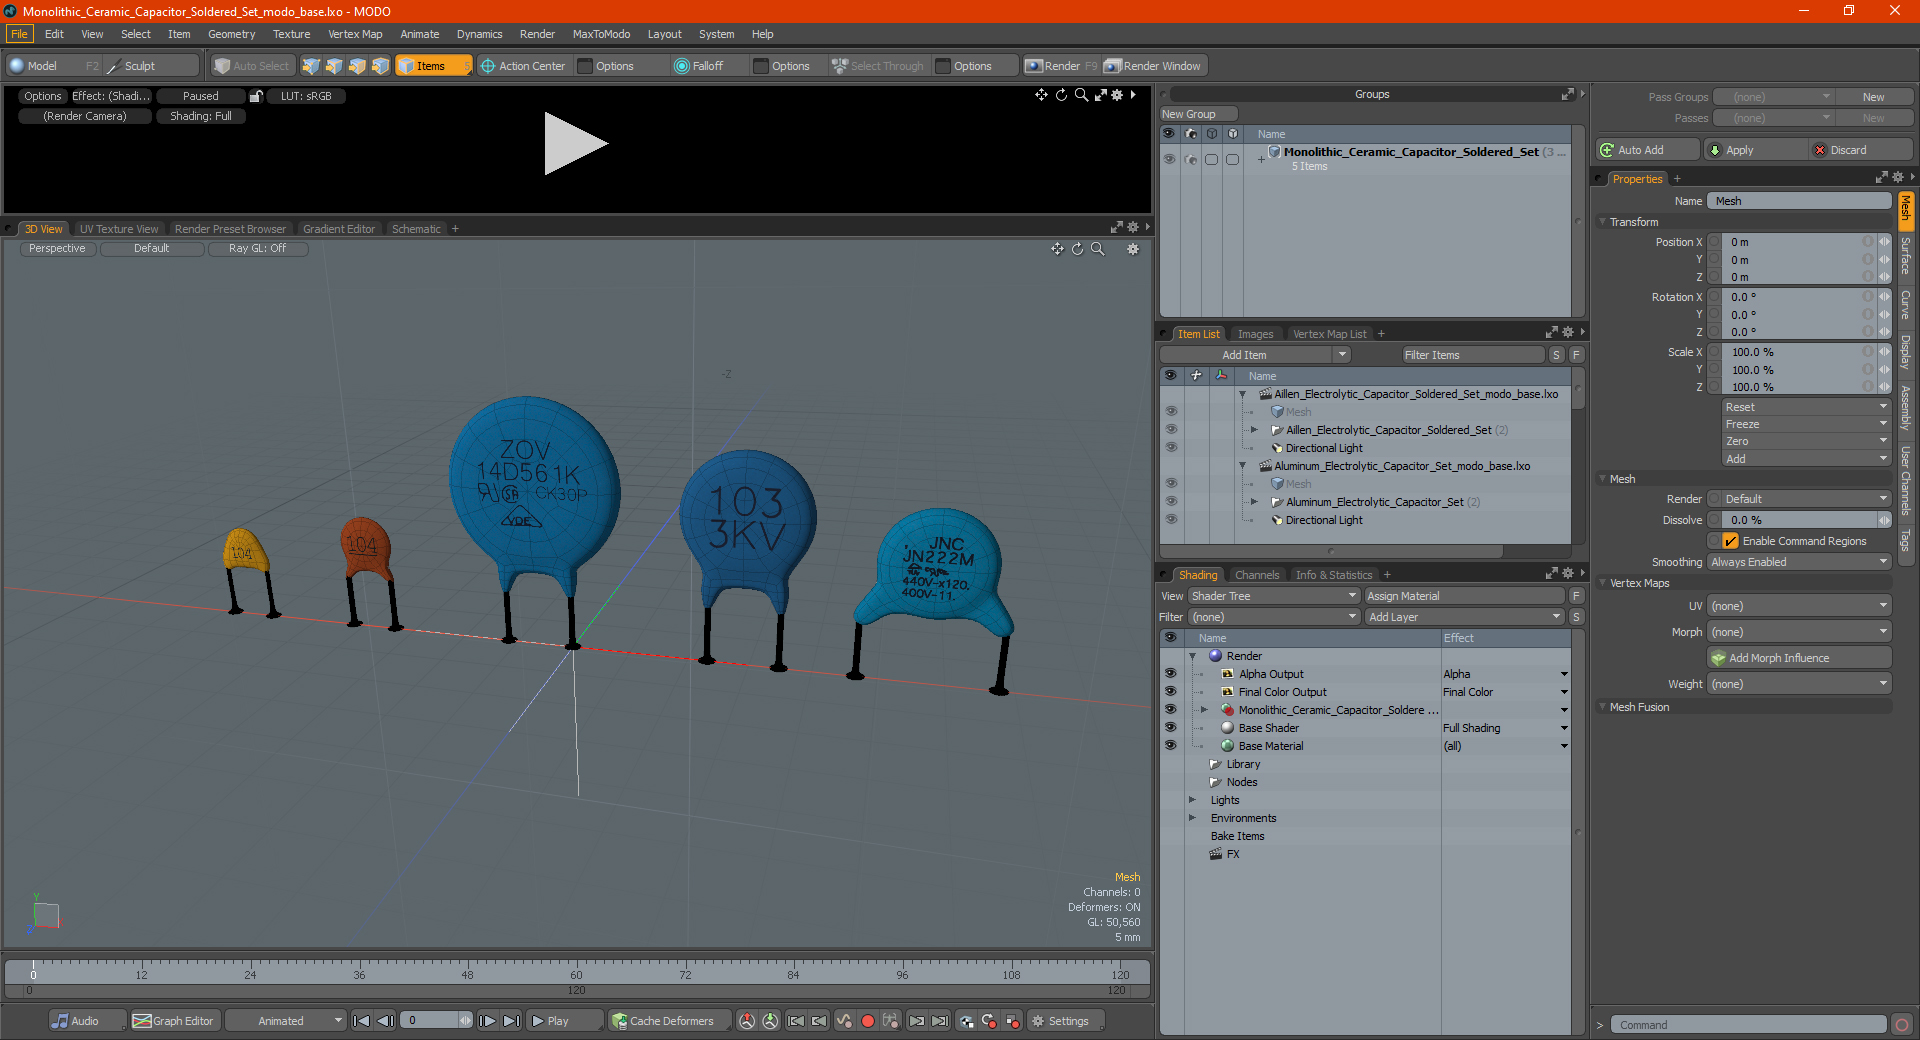Enable Items selection mode
The width and height of the screenshot is (1920, 1040).
click(x=433, y=66)
